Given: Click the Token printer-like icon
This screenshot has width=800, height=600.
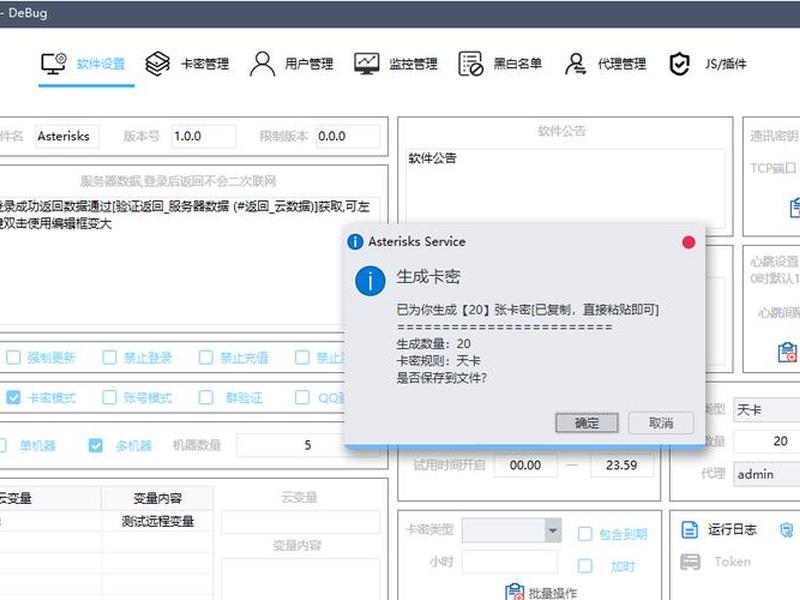Looking at the screenshot, I should [690, 562].
